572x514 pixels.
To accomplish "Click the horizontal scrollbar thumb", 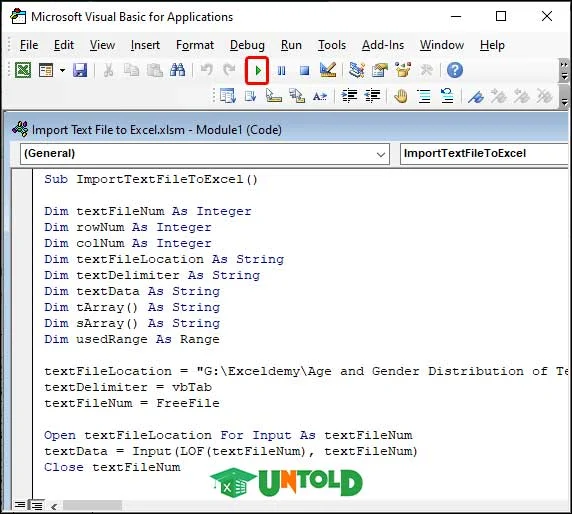I will click(92, 506).
